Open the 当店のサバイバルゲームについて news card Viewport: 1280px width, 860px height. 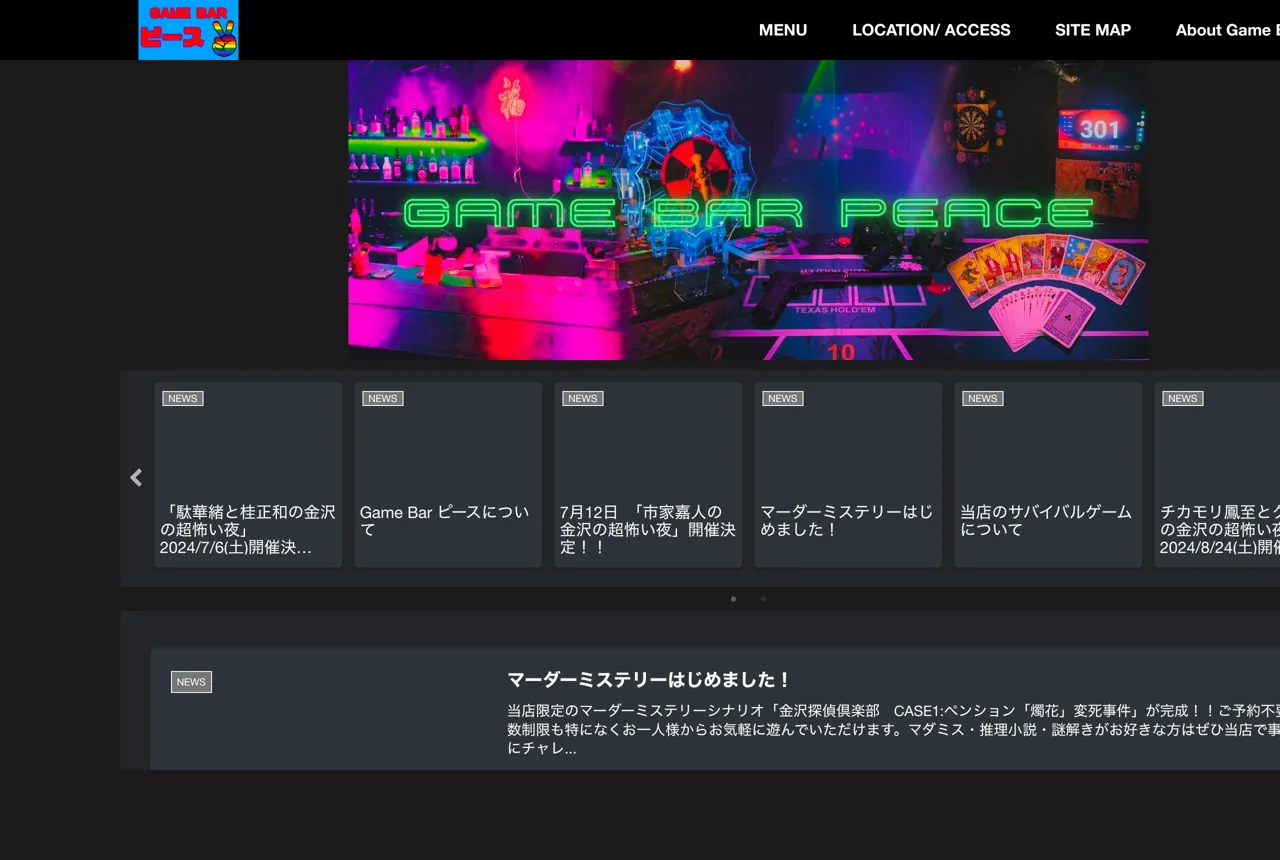pyautogui.click(x=1048, y=475)
